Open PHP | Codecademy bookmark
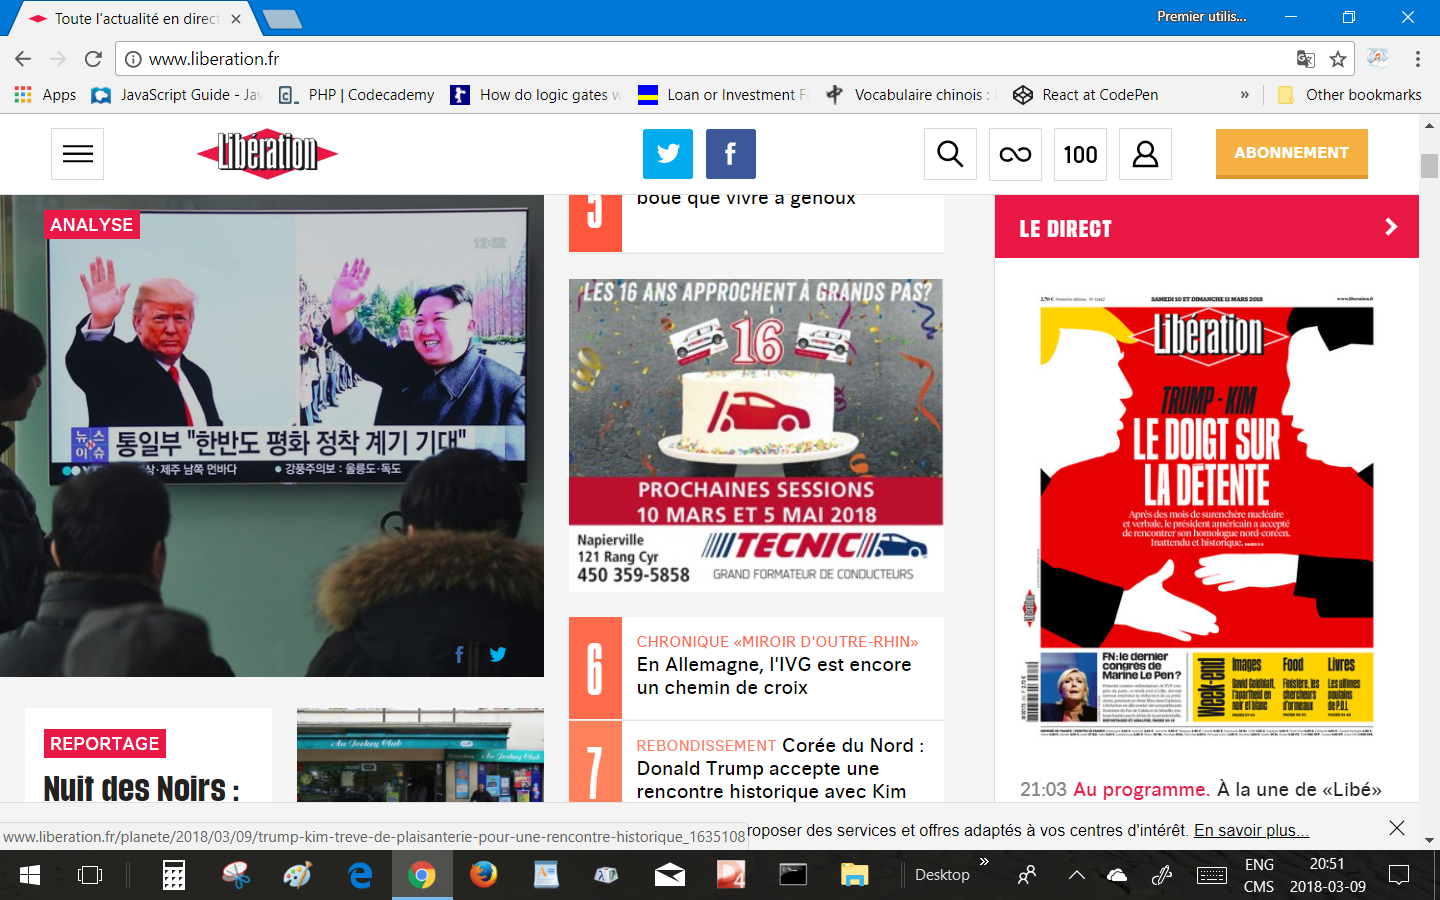1440x900 pixels. (357, 95)
